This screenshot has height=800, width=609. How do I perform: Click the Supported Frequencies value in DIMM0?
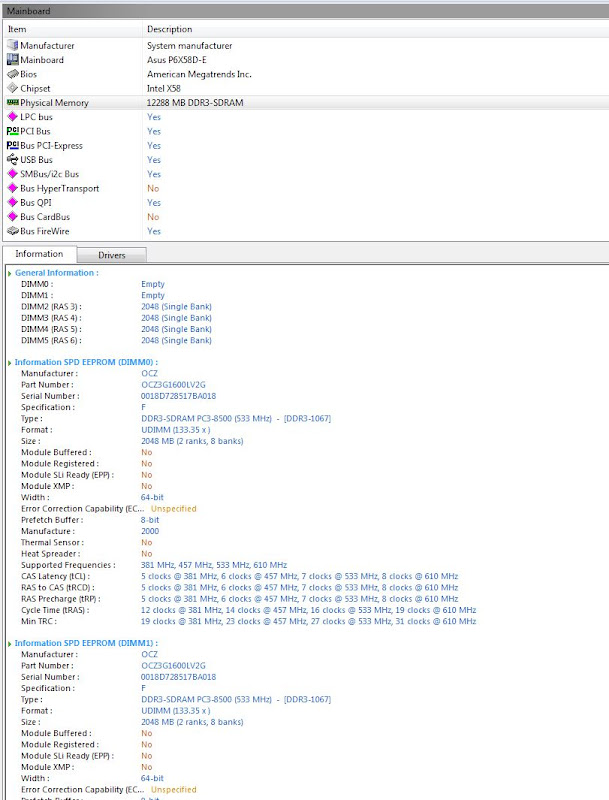[x=214, y=565]
